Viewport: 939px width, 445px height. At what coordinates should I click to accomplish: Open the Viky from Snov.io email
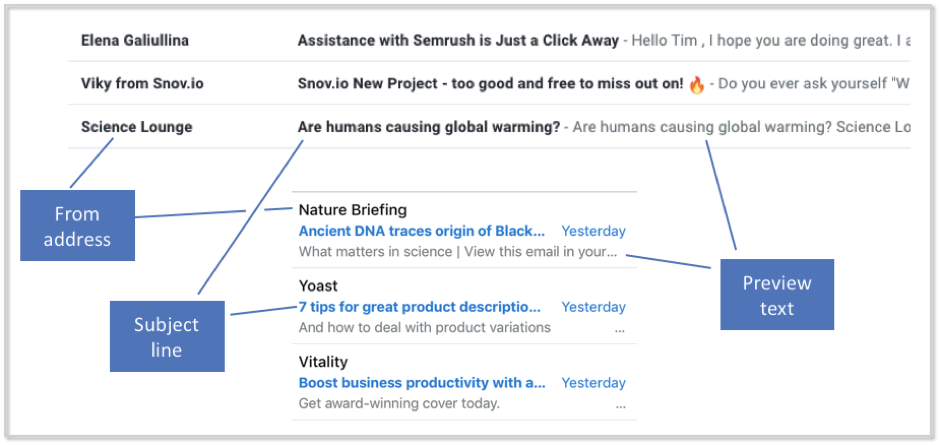[489, 83]
